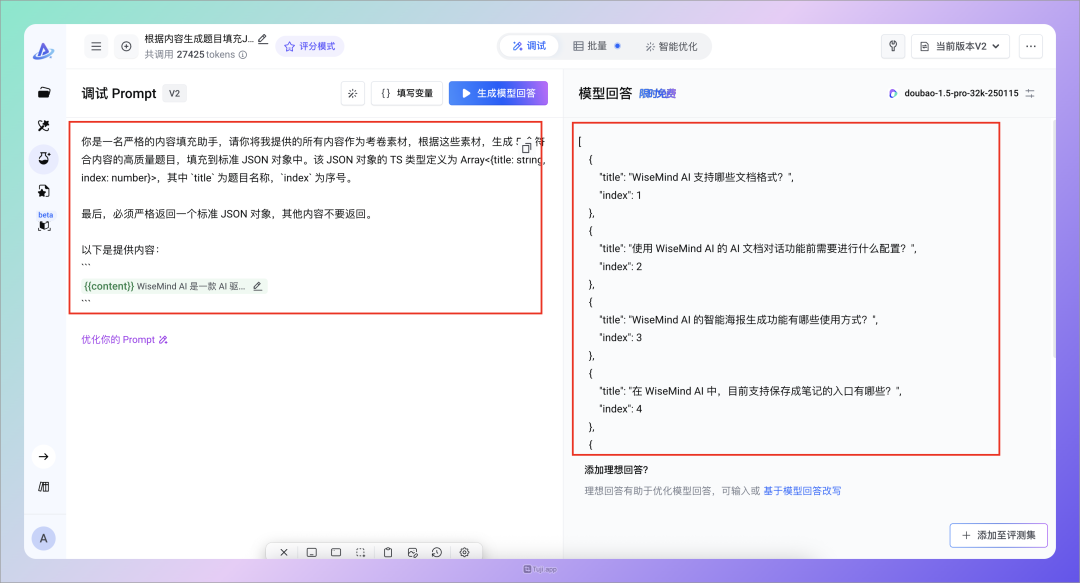Image resolution: width=1080 pixels, height=583 pixels.
Task: Click the lightbulb icon in top bar
Action: (892, 46)
